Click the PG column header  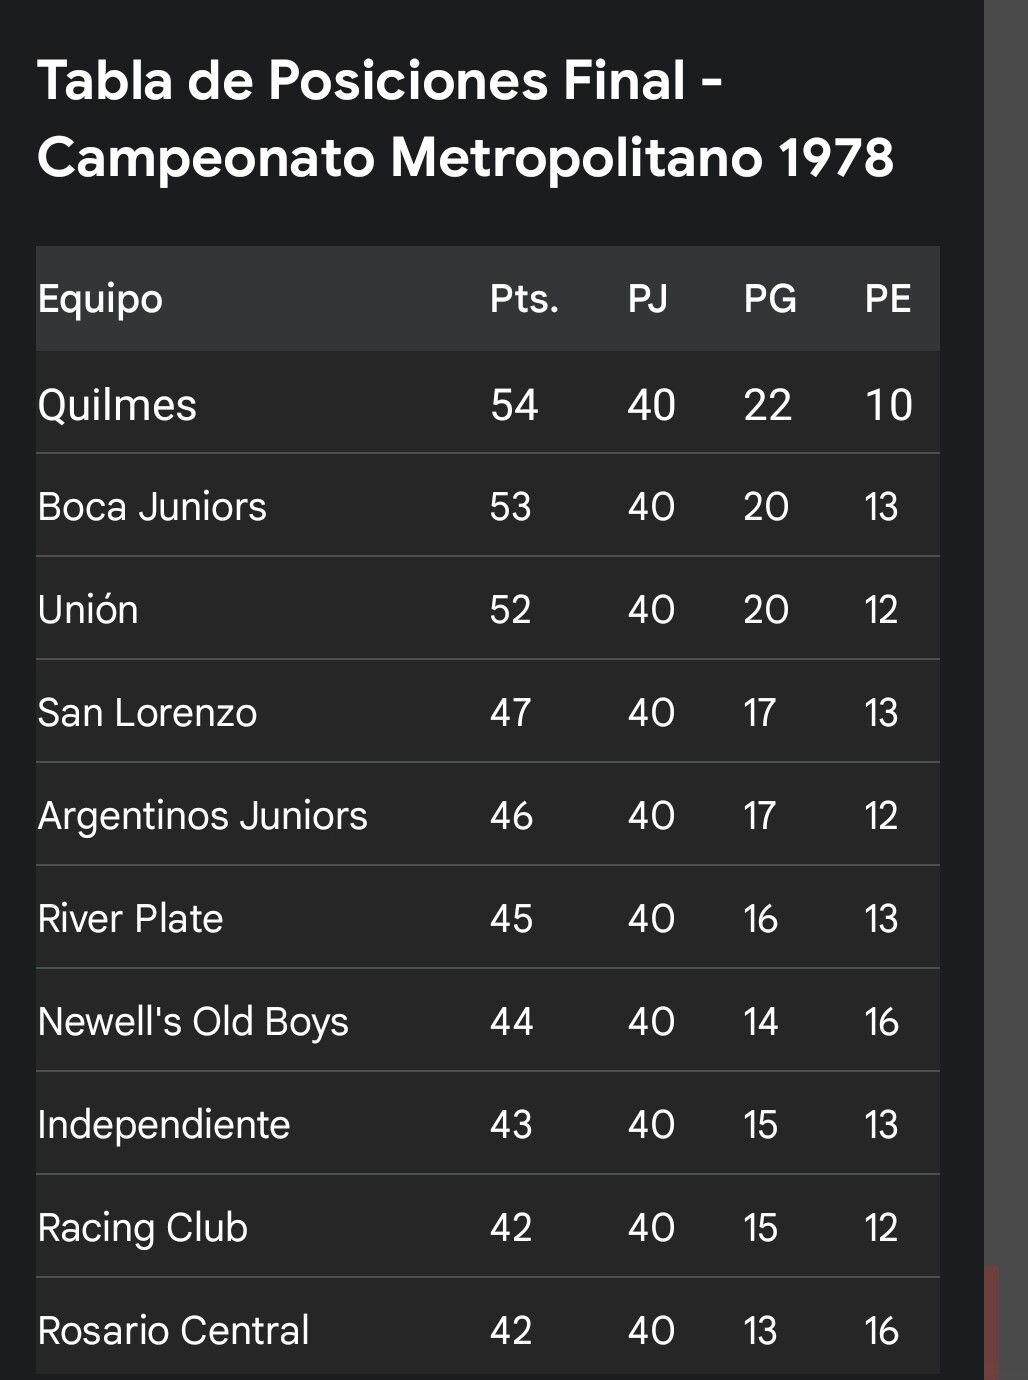pos(770,299)
